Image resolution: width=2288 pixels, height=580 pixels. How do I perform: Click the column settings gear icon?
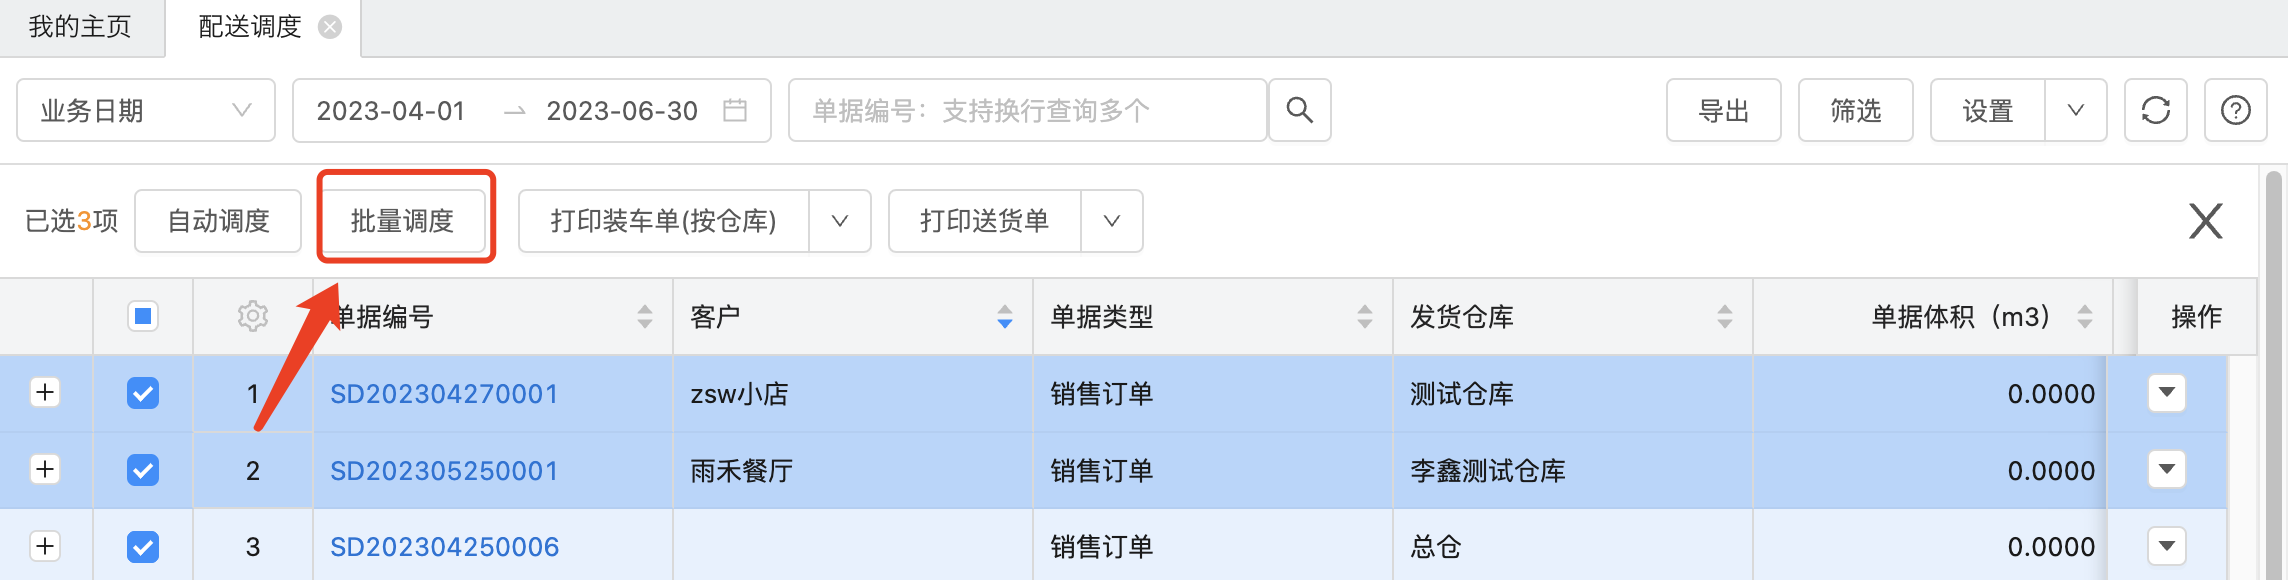click(x=253, y=316)
